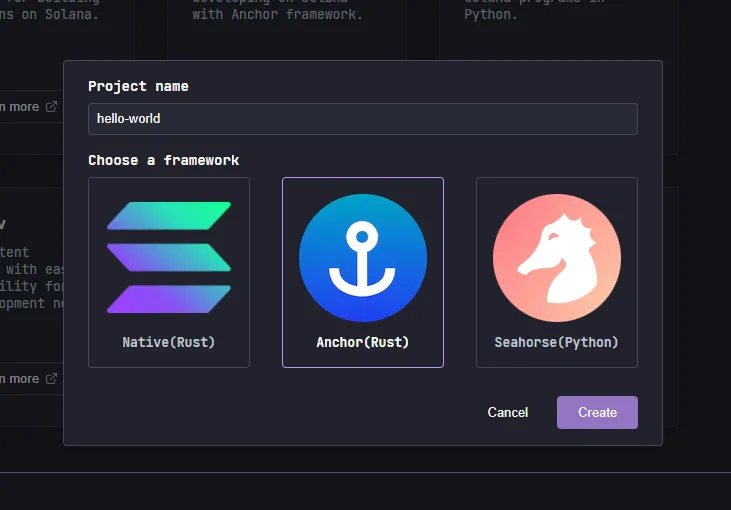Click the 'Project name' heading label
This screenshot has height=510, width=731.
tap(138, 87)
